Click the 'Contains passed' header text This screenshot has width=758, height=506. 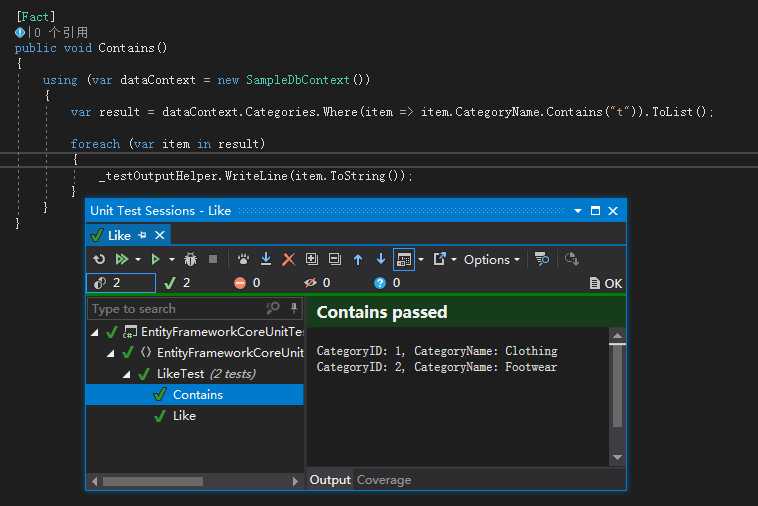[x=382, y=312]
